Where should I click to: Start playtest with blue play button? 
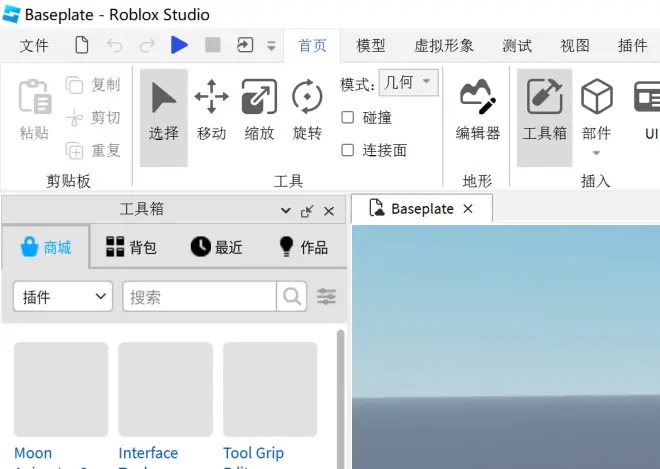179,45
